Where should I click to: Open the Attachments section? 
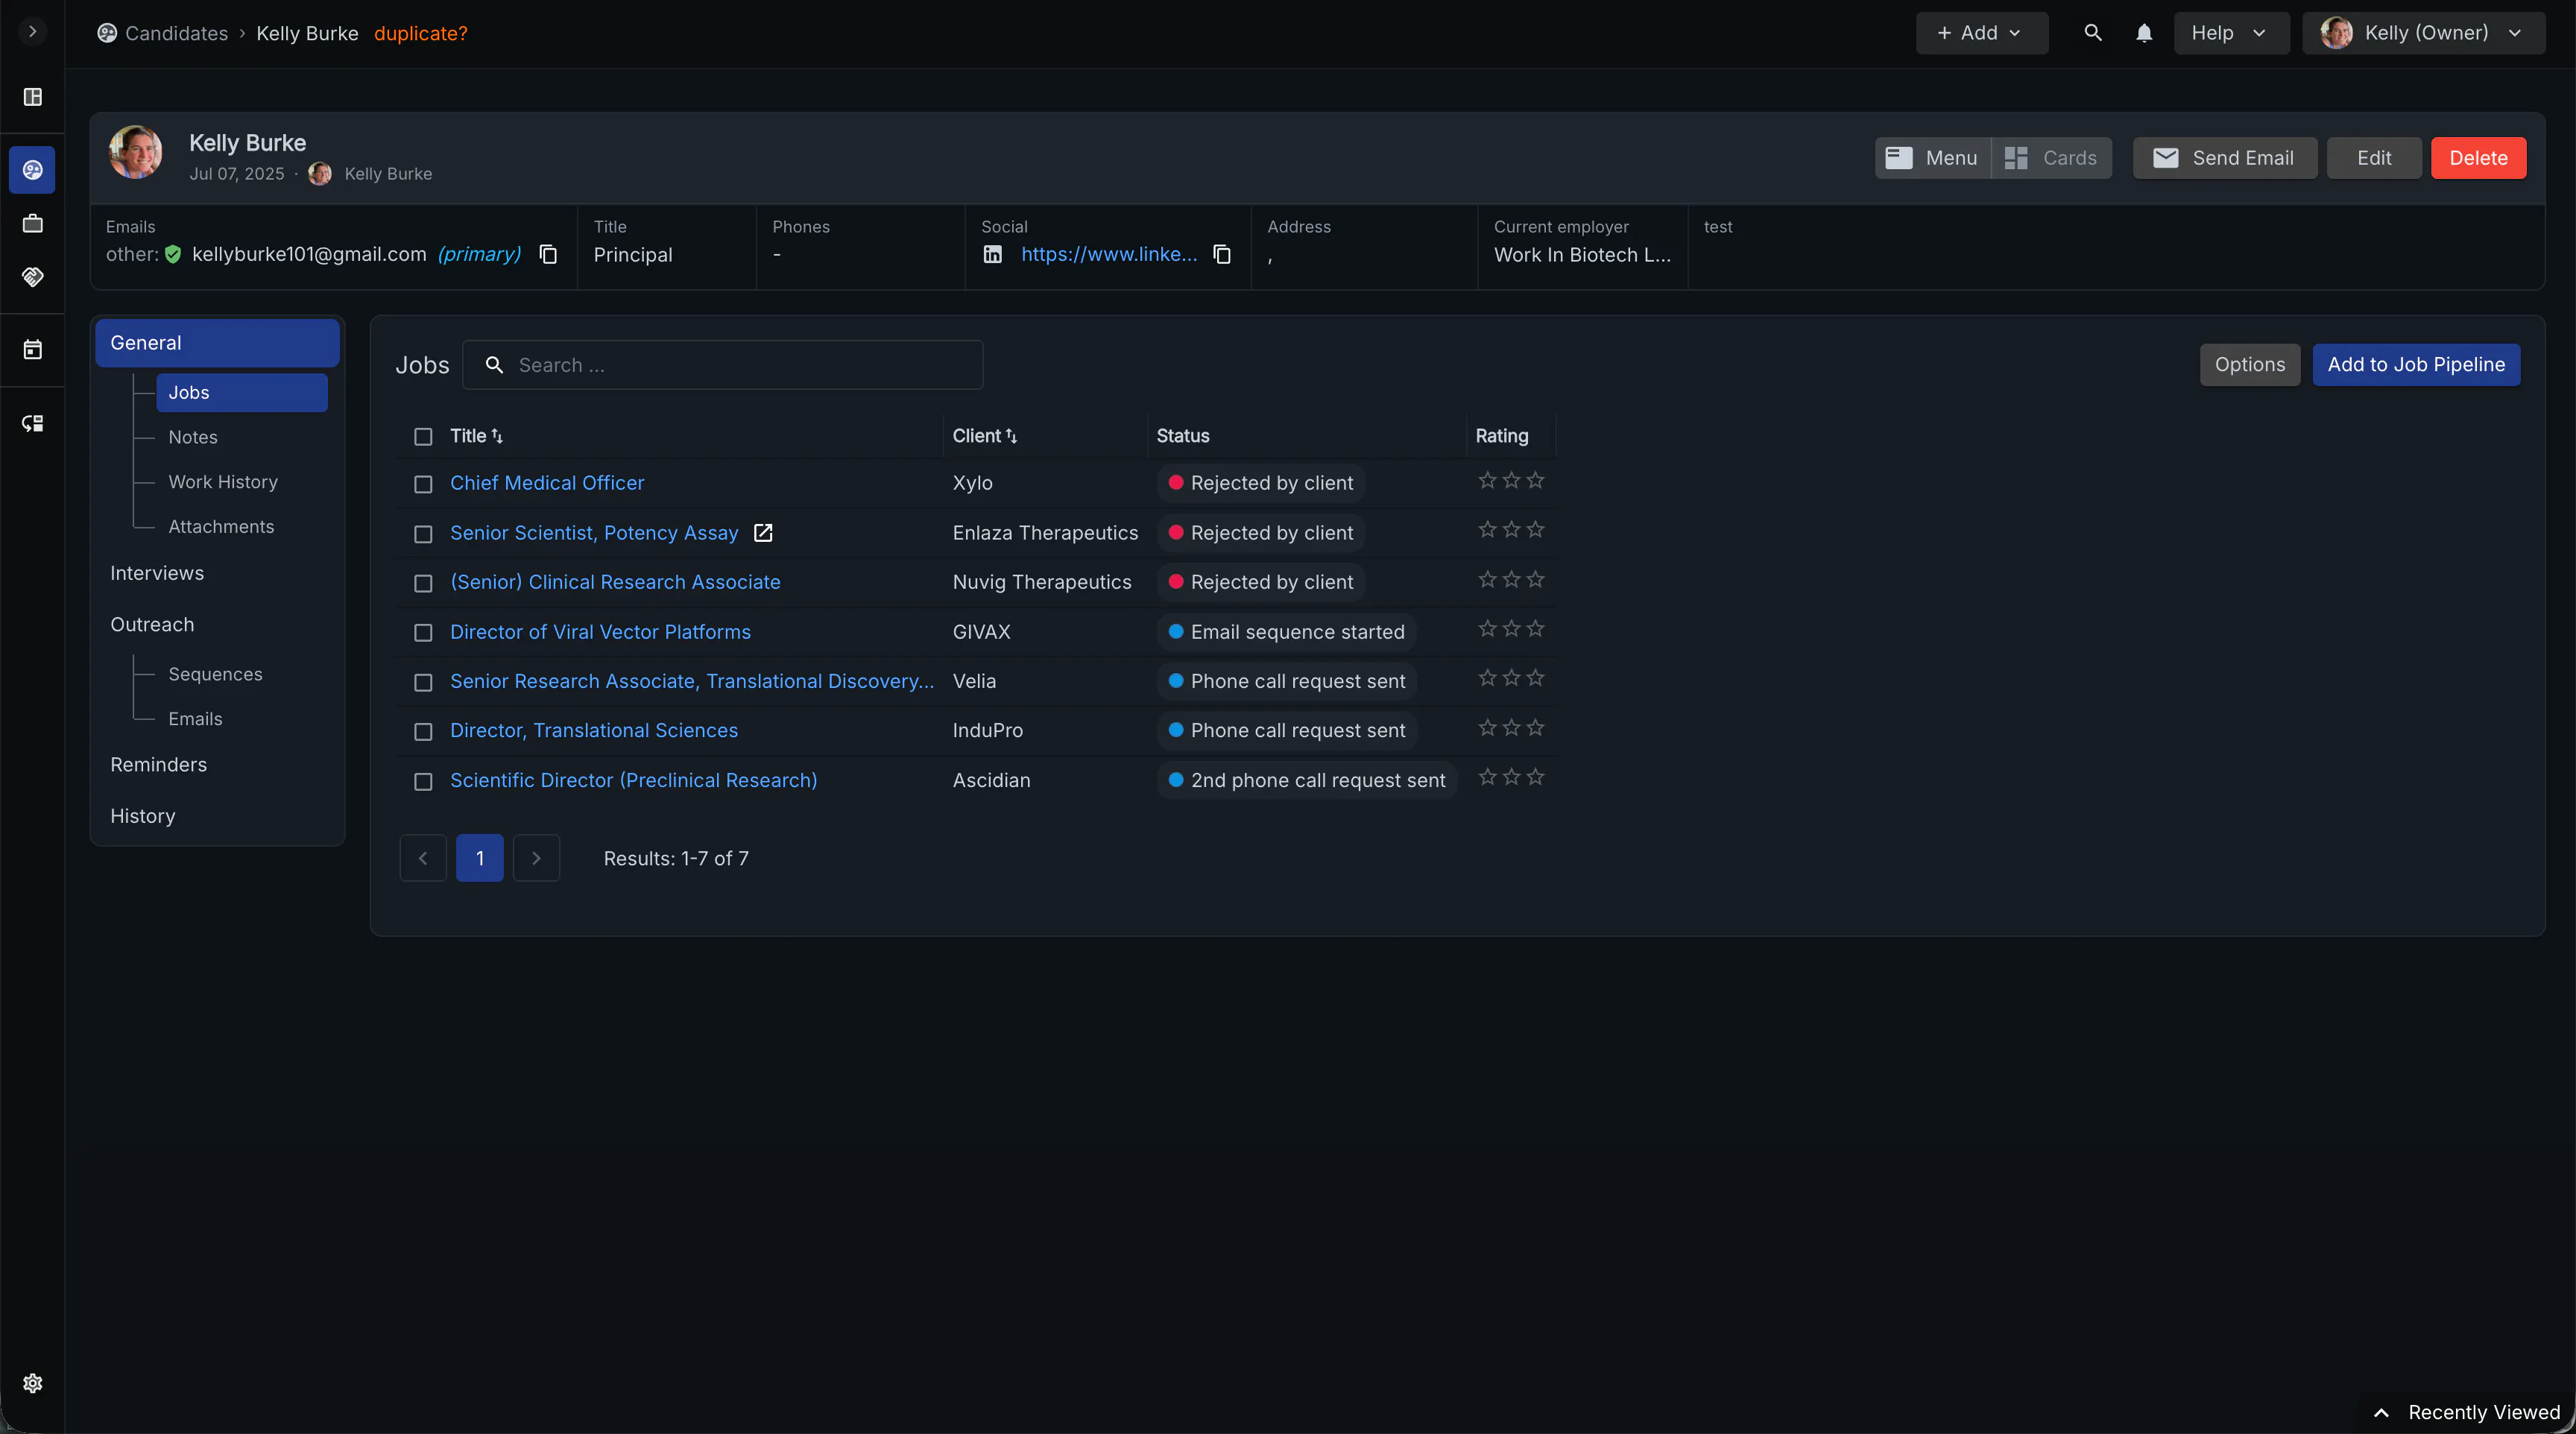tap(221, 527)
